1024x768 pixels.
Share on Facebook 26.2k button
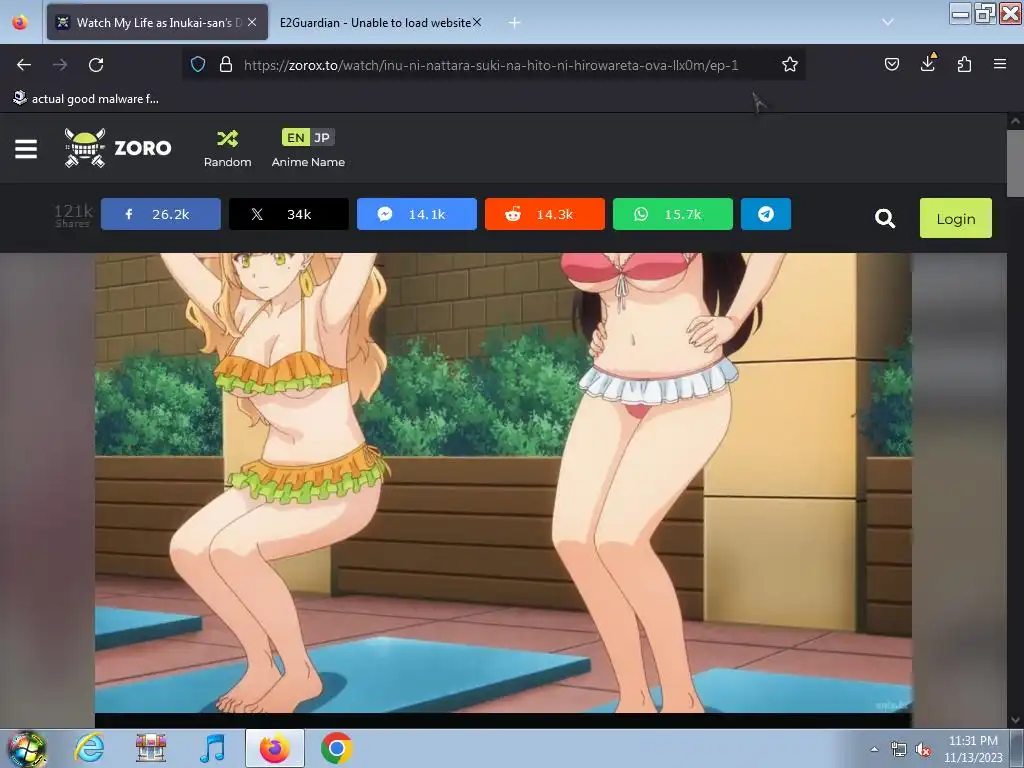click(161, 214)
